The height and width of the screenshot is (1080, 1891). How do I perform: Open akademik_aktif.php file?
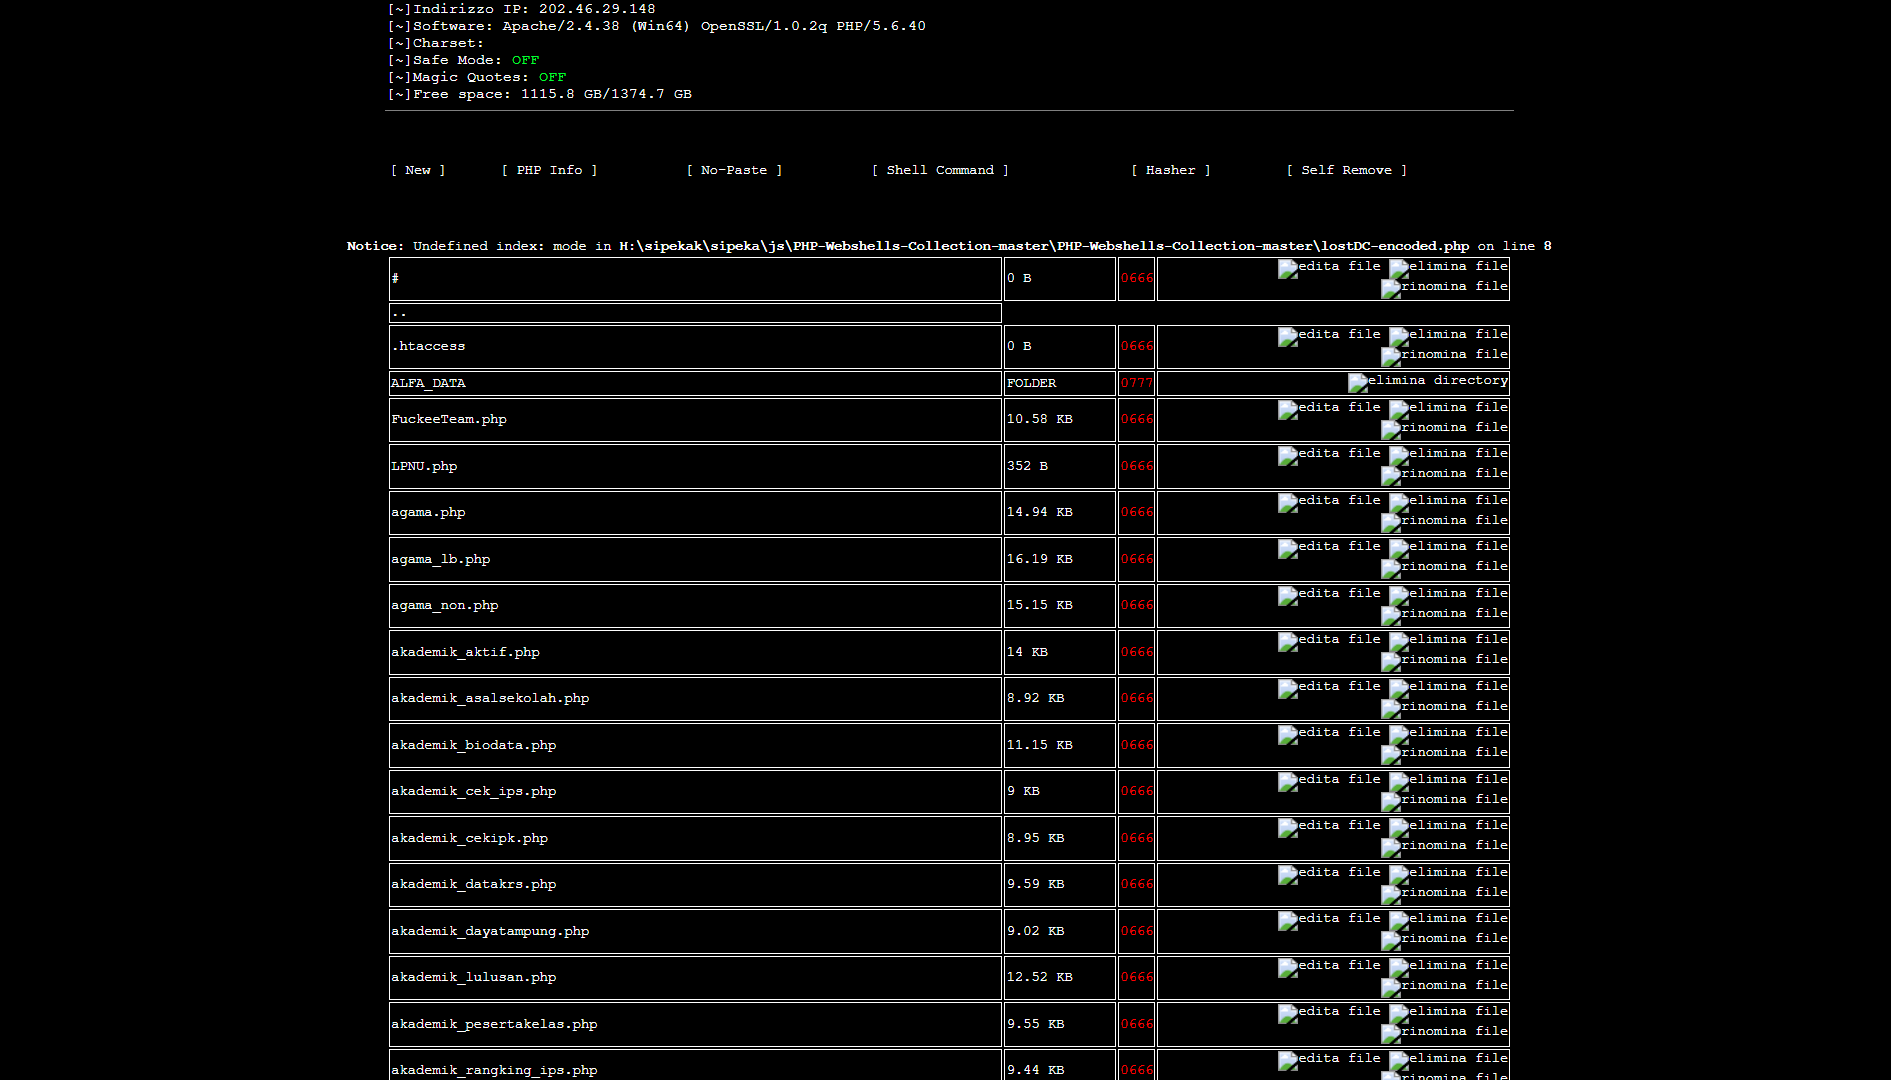pos(465,652)
